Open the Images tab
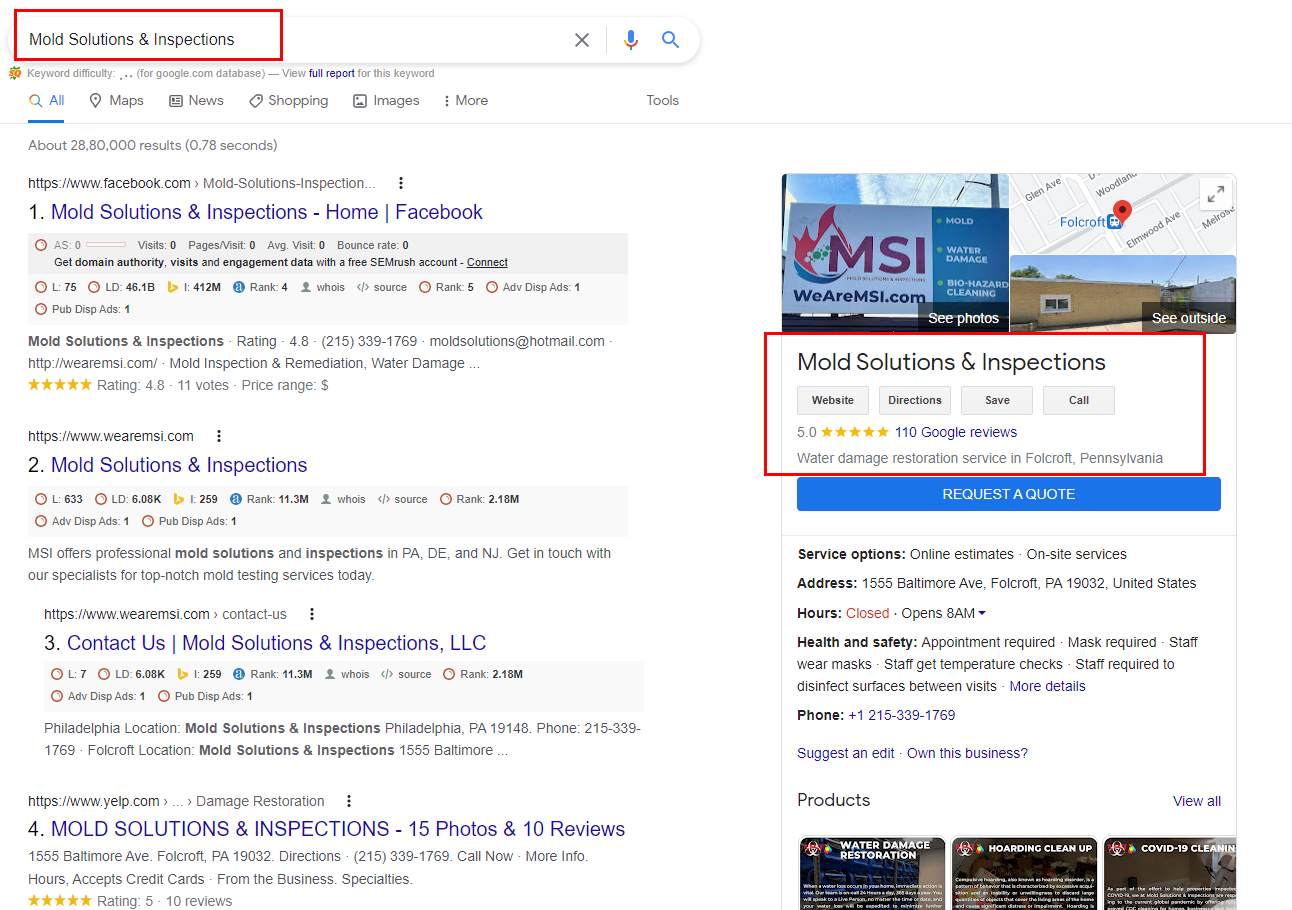This screenshot has width=1292, height=910. (386, 100)
